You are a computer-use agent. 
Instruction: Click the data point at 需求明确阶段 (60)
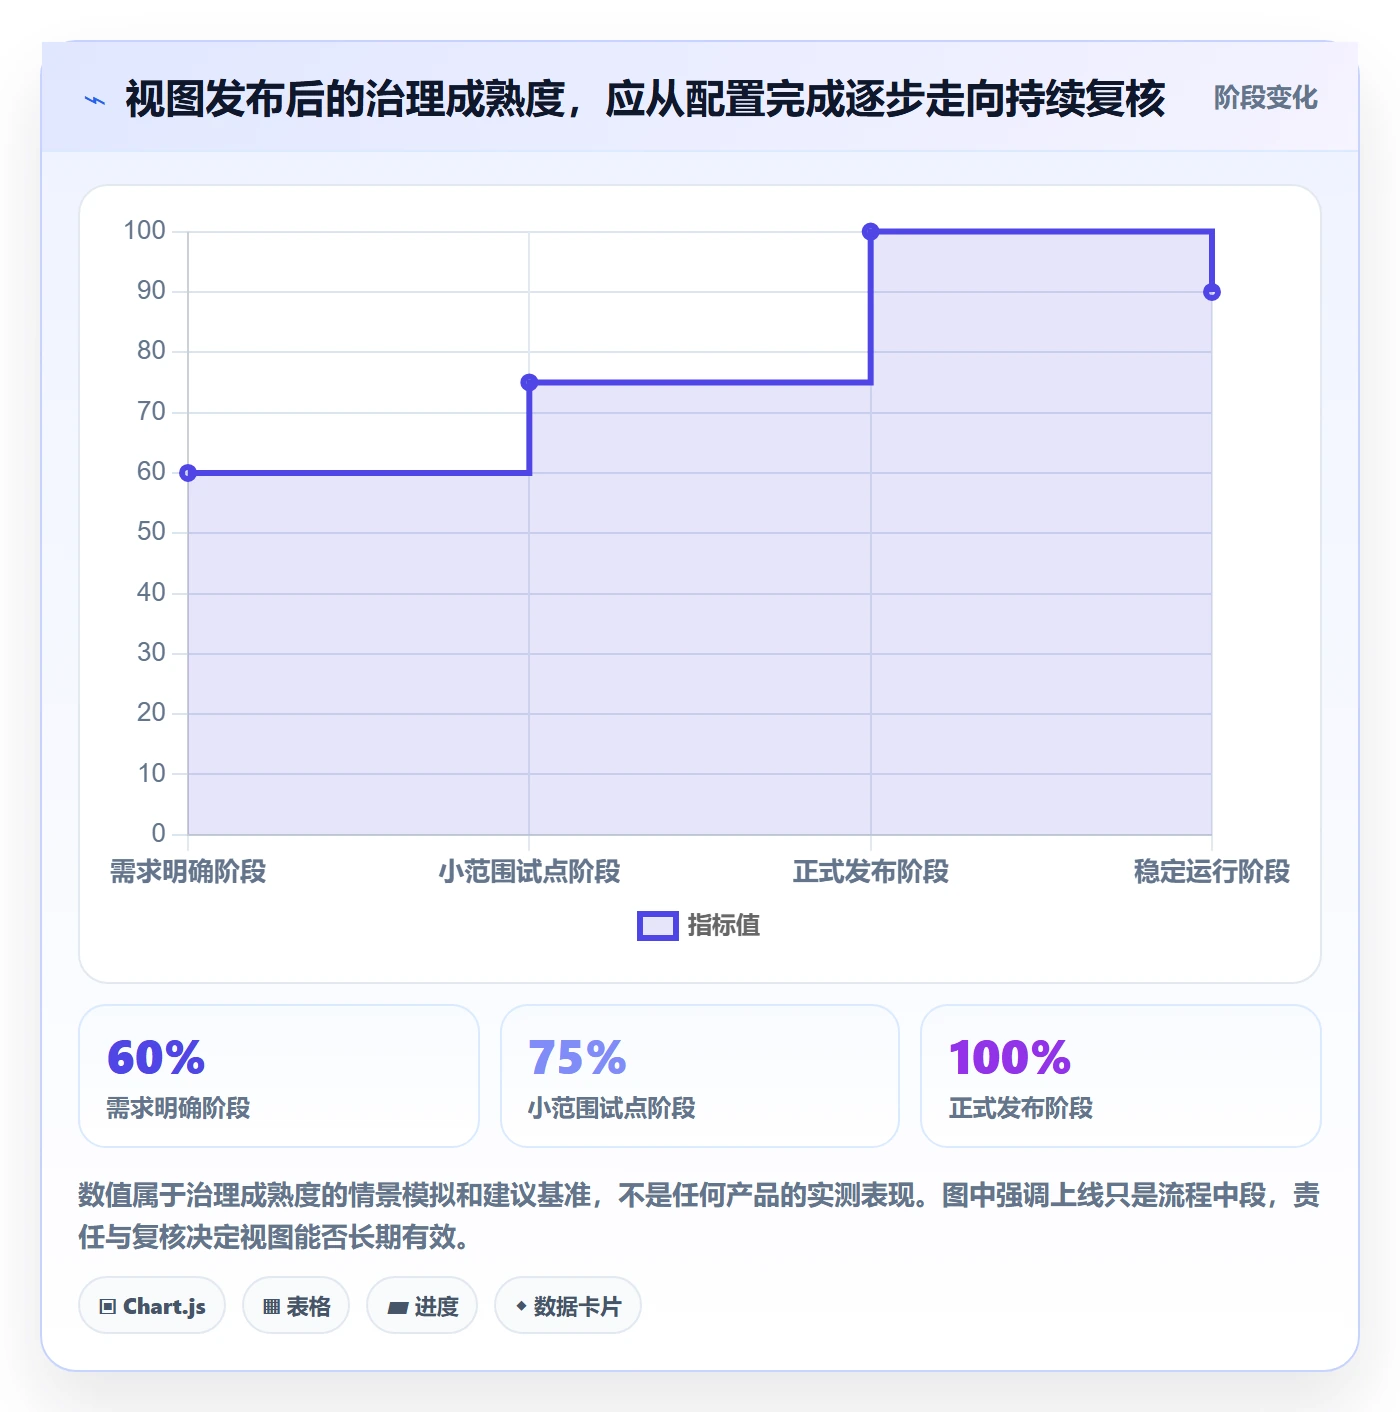[188, 473]
